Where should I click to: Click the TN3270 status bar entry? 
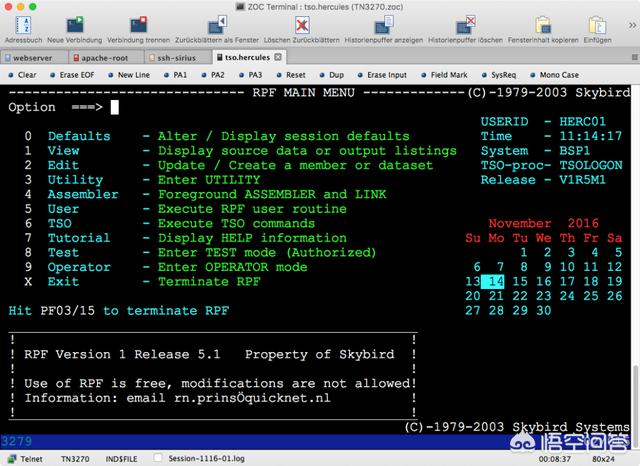(75, 459)
